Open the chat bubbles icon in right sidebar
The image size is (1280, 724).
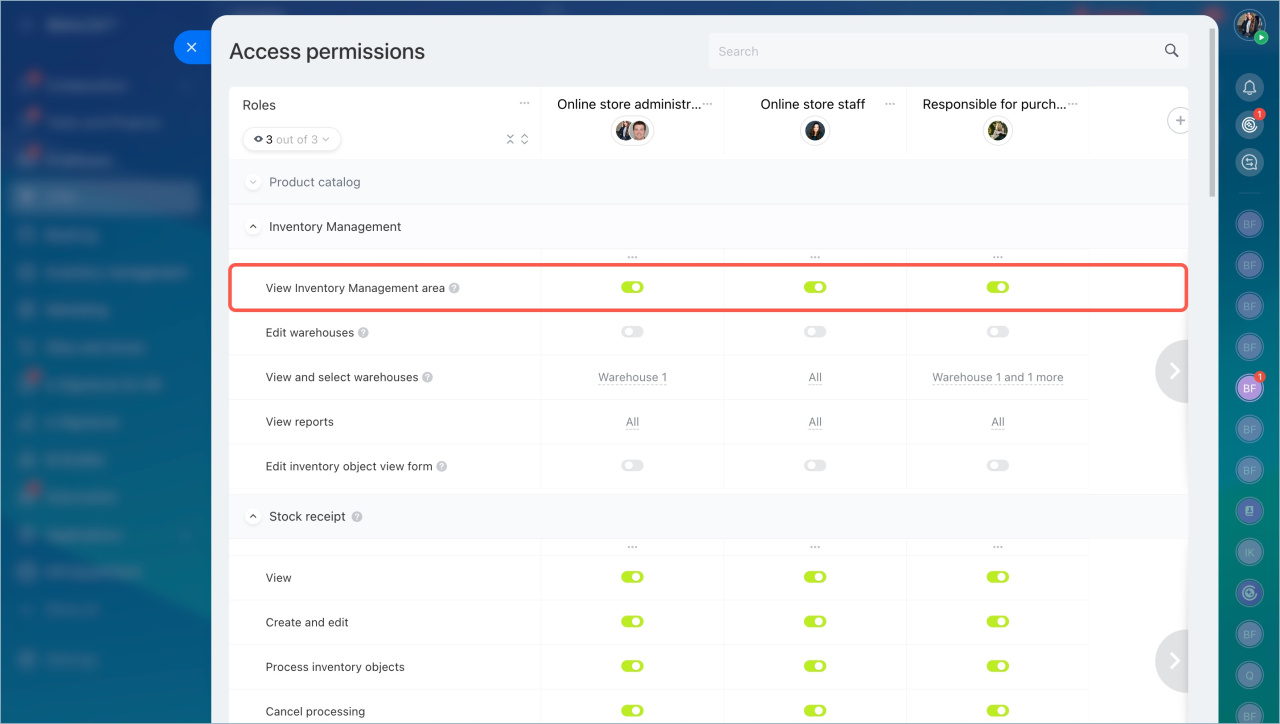pos(1249,161)
